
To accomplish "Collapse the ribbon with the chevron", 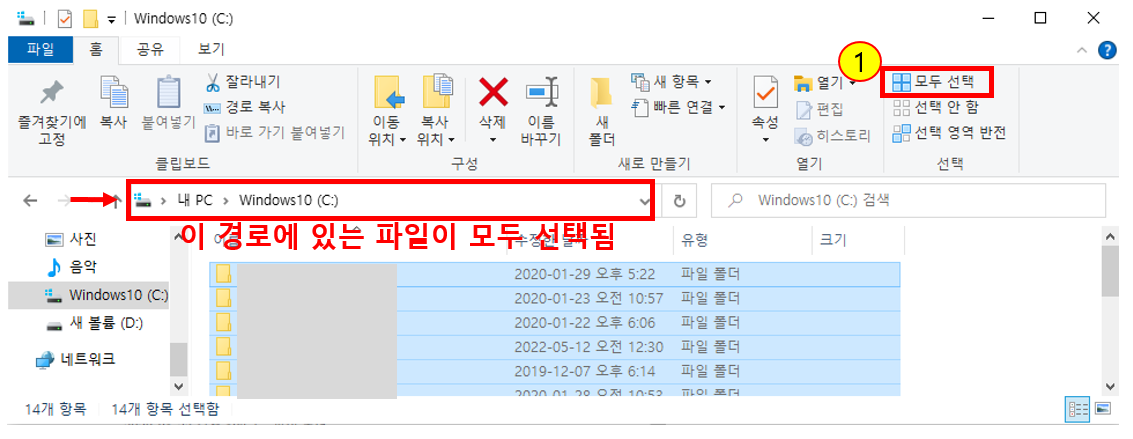I will 1081,50.
